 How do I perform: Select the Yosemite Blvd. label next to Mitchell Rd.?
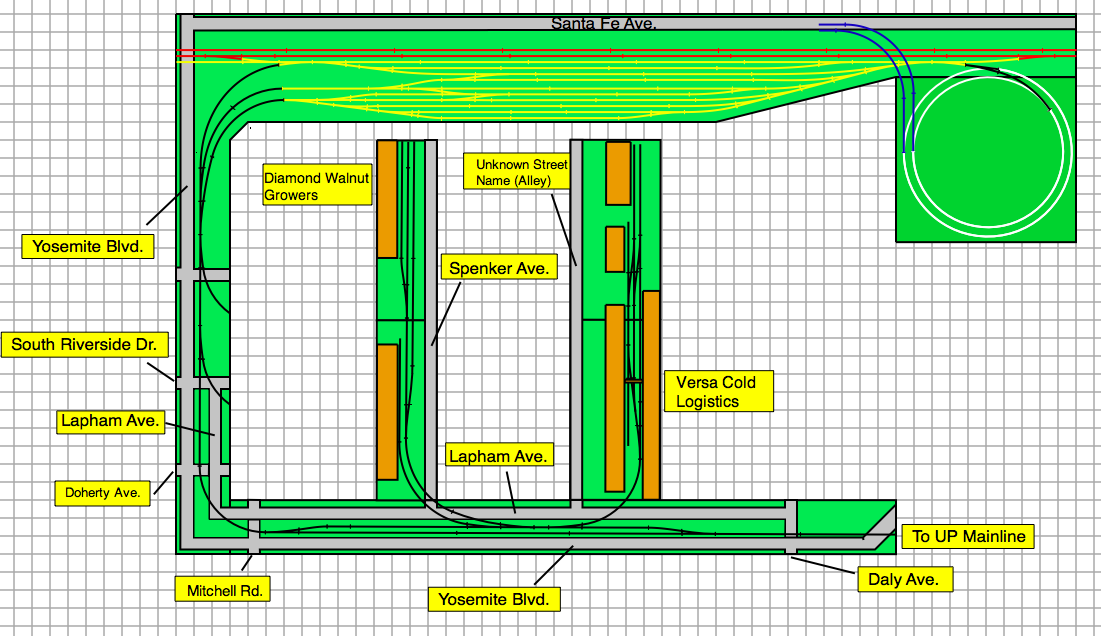(x=494, y=599)
